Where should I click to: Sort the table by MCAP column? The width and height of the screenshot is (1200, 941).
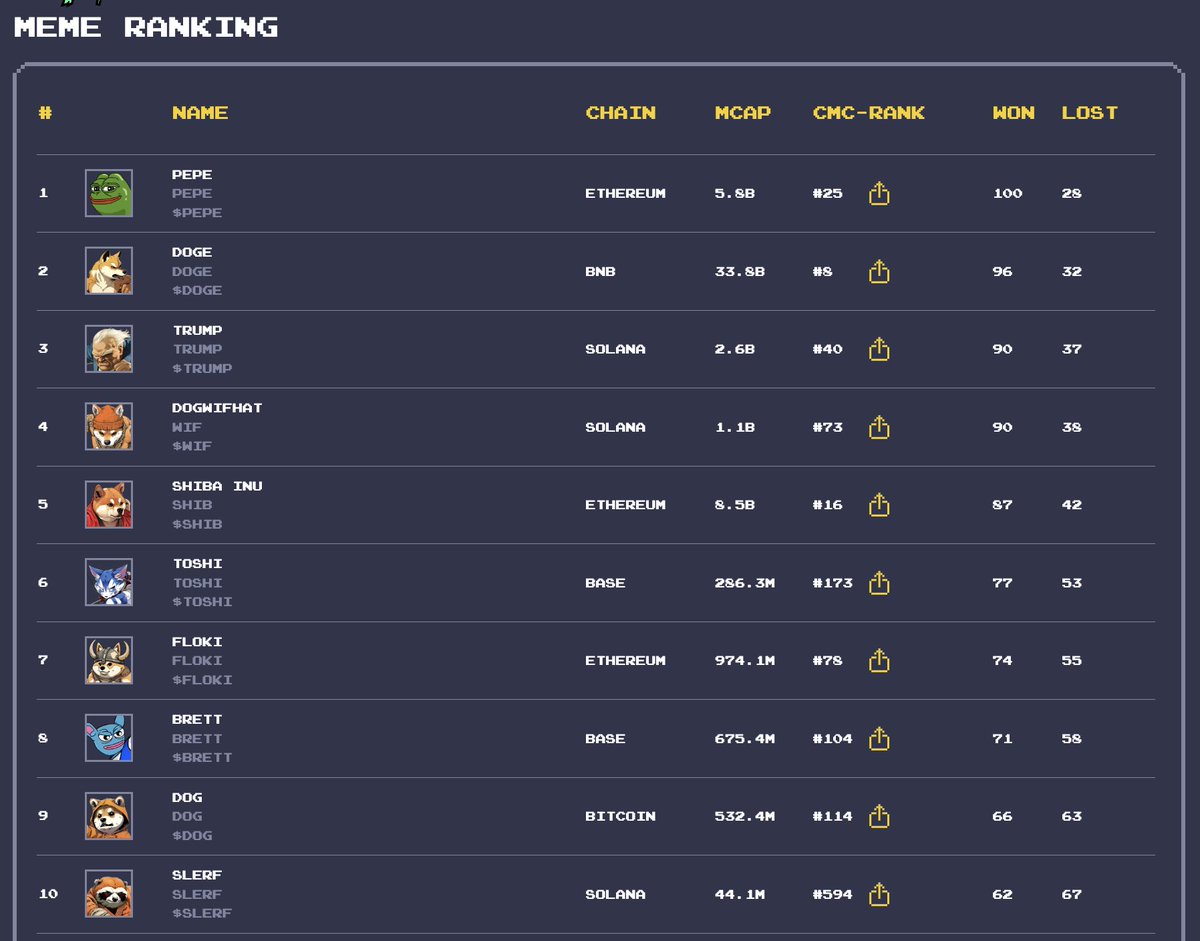[x=742, y=113]
